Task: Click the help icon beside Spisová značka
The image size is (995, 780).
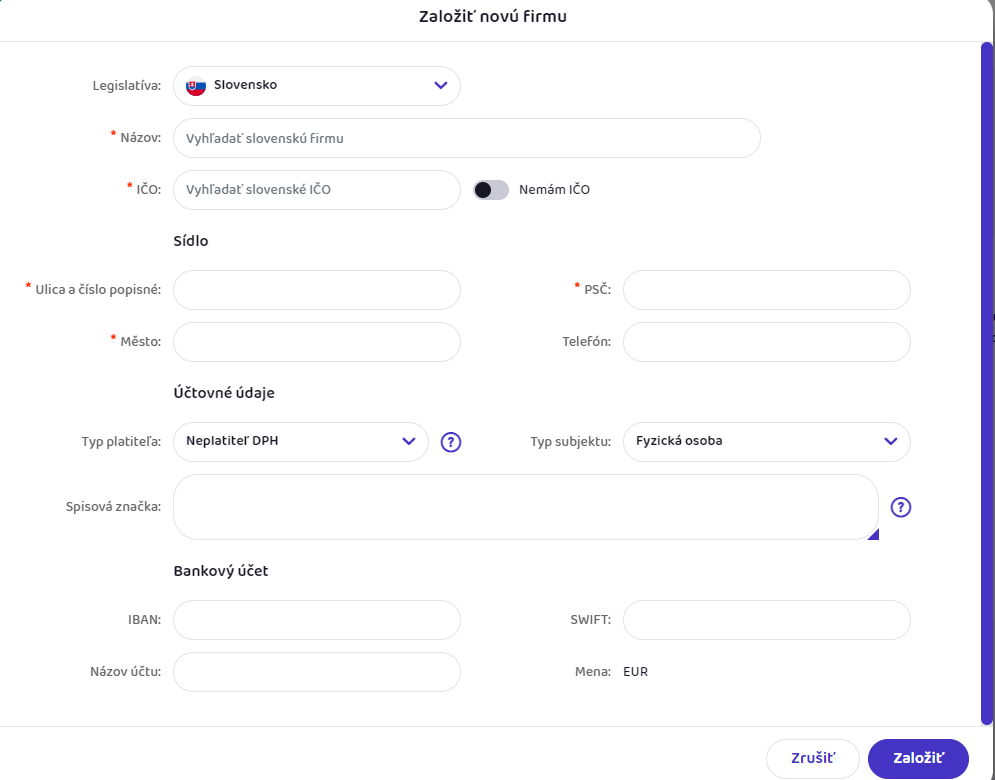Action: click(x=901, y=507)
